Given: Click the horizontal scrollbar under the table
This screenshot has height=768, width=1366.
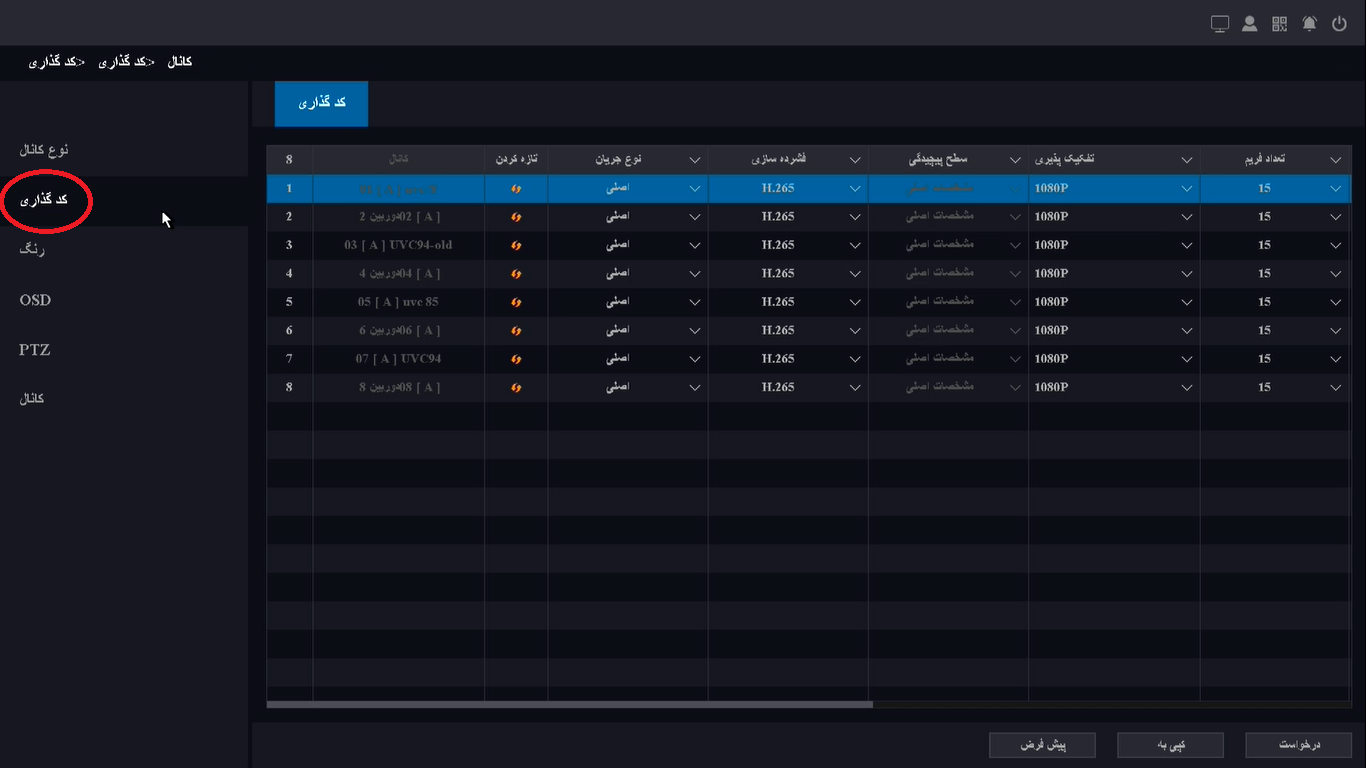Looking at the screenshot, I should coord(570,704).
